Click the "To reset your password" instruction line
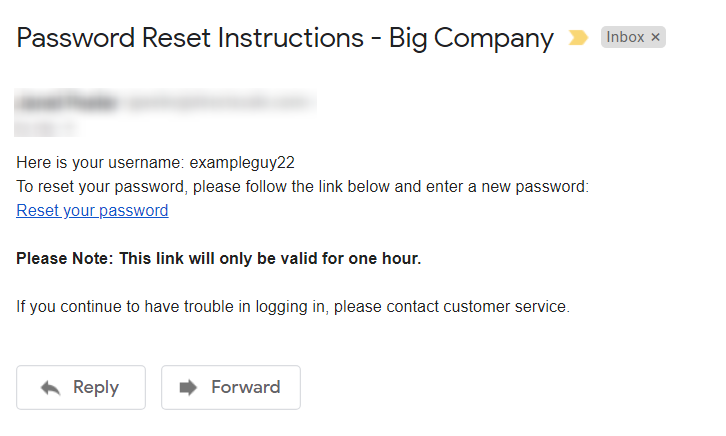Image resolution: width=726 pixels, height=436 pixels. (302, 187)
